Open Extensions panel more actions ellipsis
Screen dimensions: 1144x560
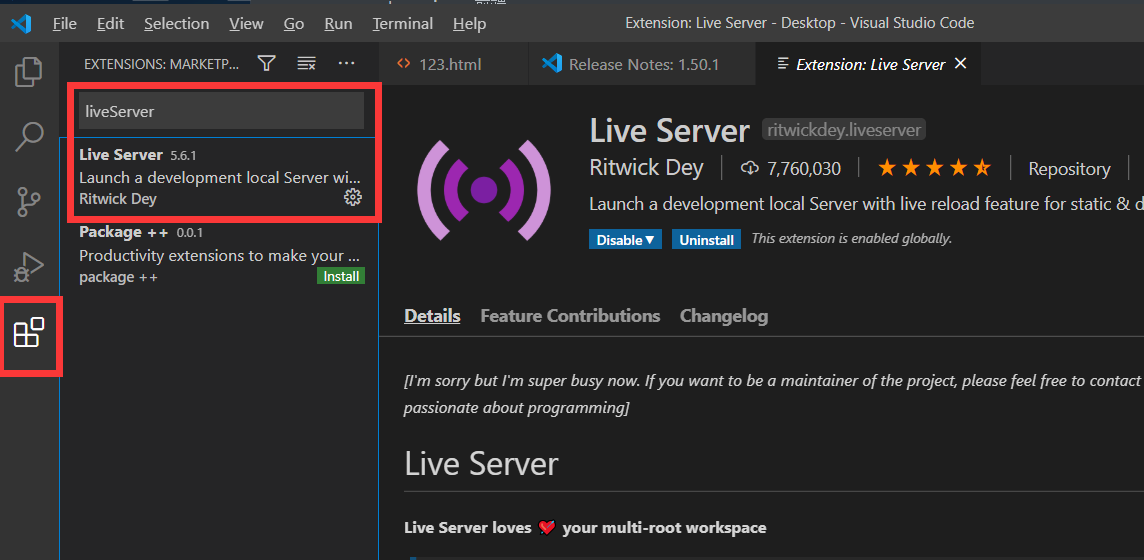(x=347, y=64)
